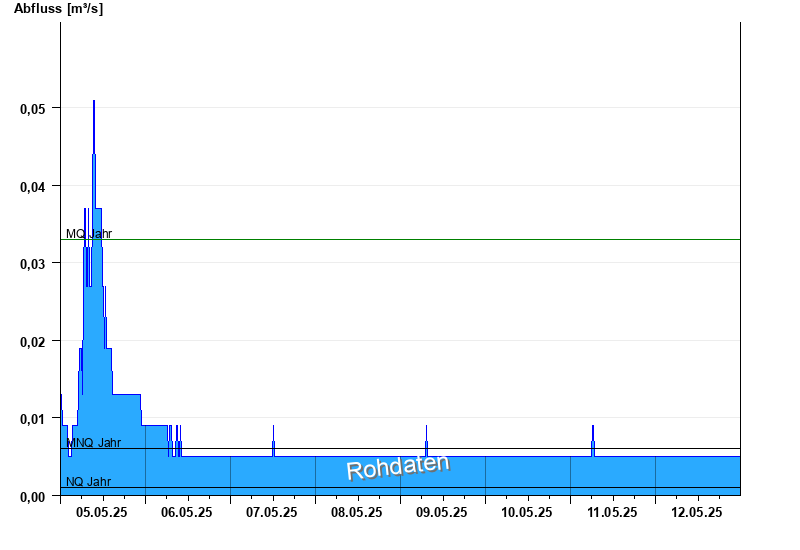The image size is (800, 550).
Task: Click the 0,00 y-axis label
Action: [x=33, y=497]
